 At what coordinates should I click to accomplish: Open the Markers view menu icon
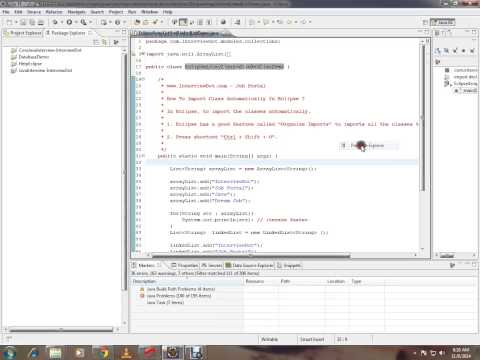(452, 265)
